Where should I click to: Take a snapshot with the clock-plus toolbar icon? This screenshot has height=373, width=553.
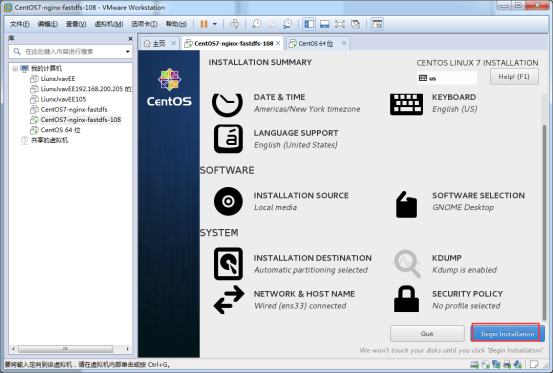click(256, 24)
